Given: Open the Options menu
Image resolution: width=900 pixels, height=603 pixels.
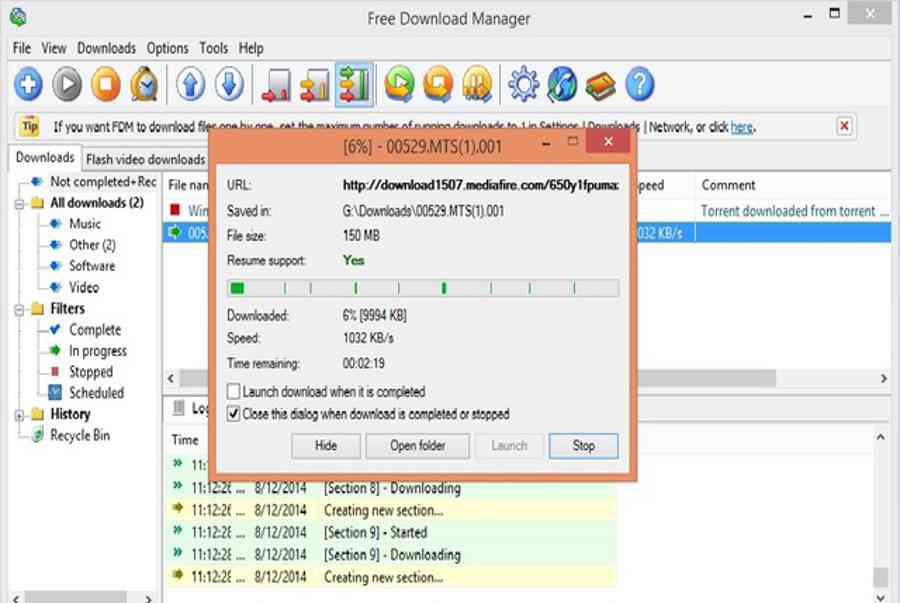Looking at the screenshot, I should pyautogui.click(x=167, y=48).
